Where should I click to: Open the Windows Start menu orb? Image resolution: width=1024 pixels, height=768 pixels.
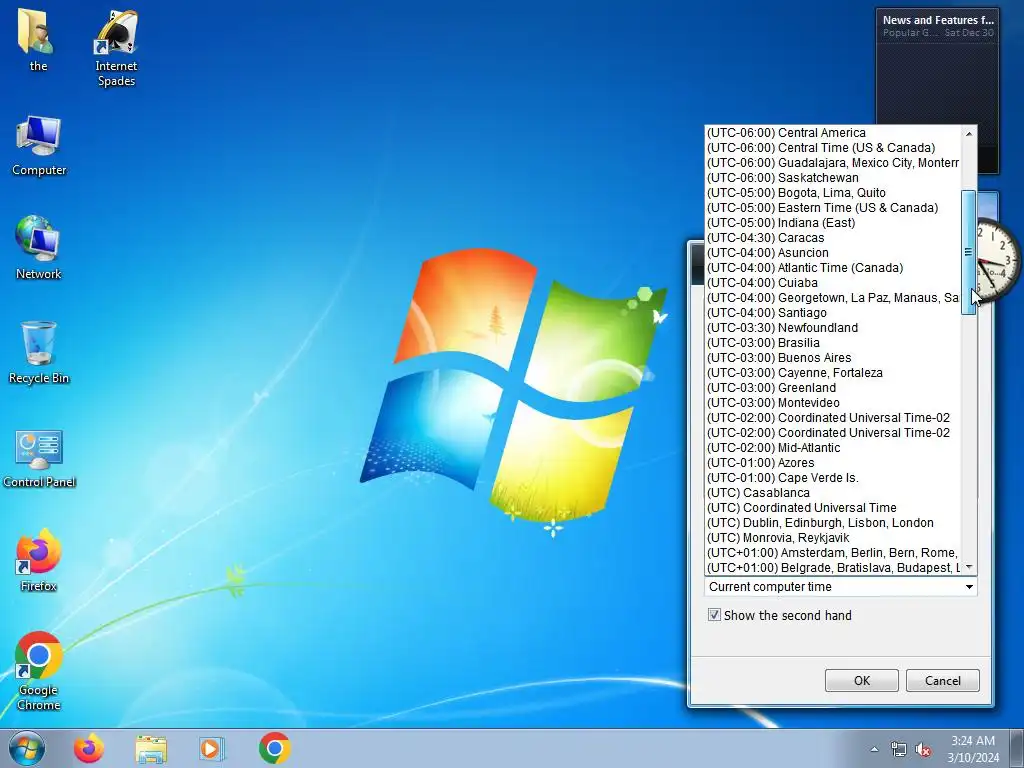tap(27, 748)
